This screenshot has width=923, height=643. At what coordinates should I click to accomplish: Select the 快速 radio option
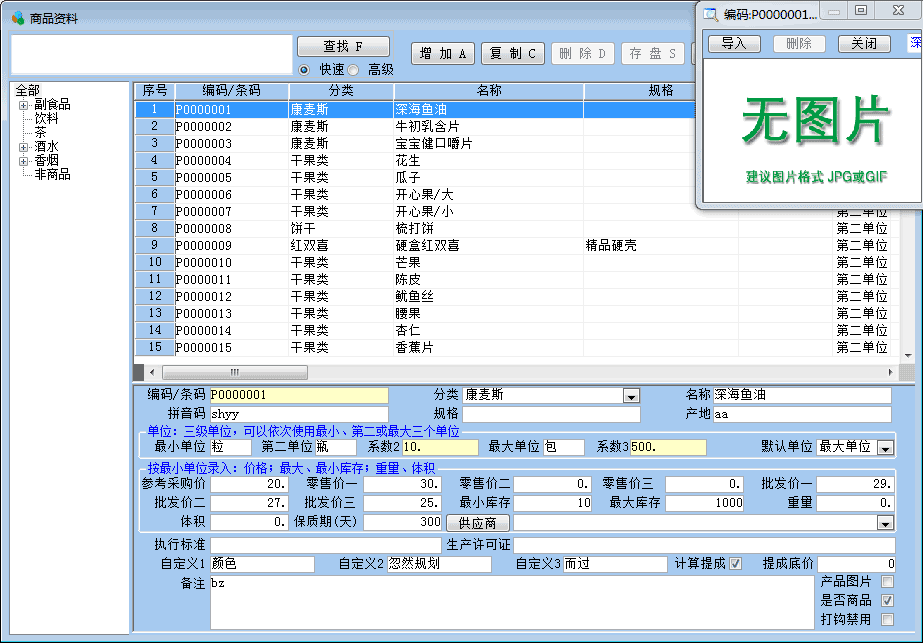tap(305, 70)
